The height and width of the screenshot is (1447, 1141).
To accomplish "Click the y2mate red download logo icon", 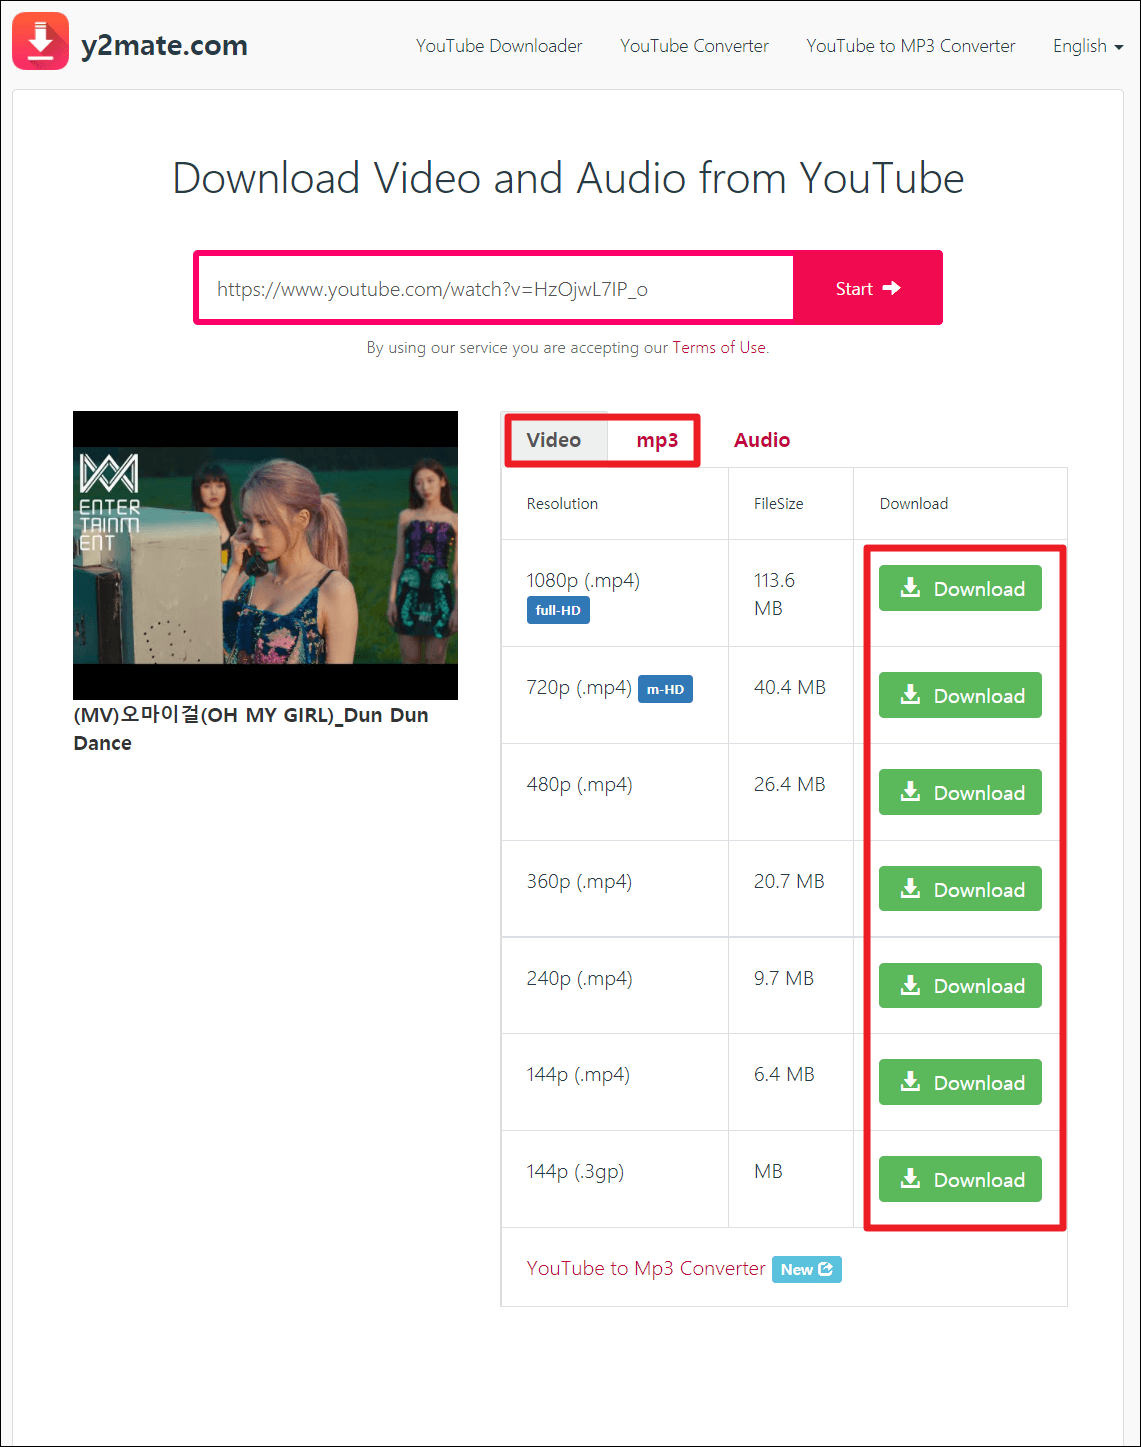I will click(41, 41).
